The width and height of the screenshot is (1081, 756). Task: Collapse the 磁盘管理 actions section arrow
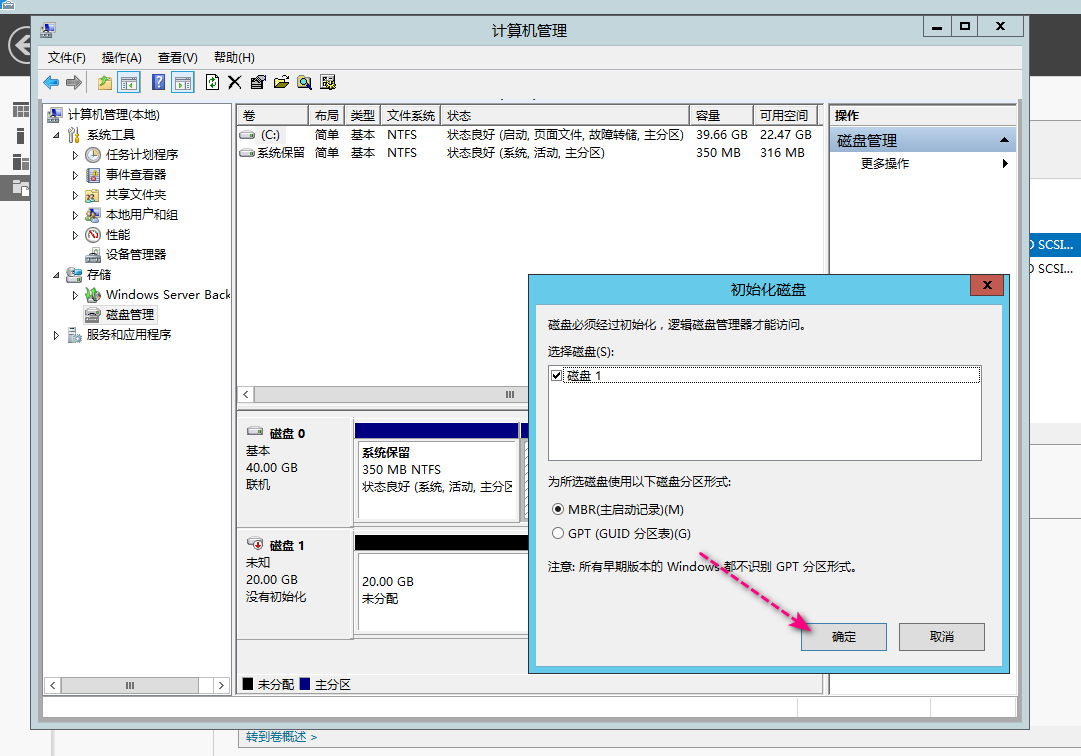tap(1004, 141)
